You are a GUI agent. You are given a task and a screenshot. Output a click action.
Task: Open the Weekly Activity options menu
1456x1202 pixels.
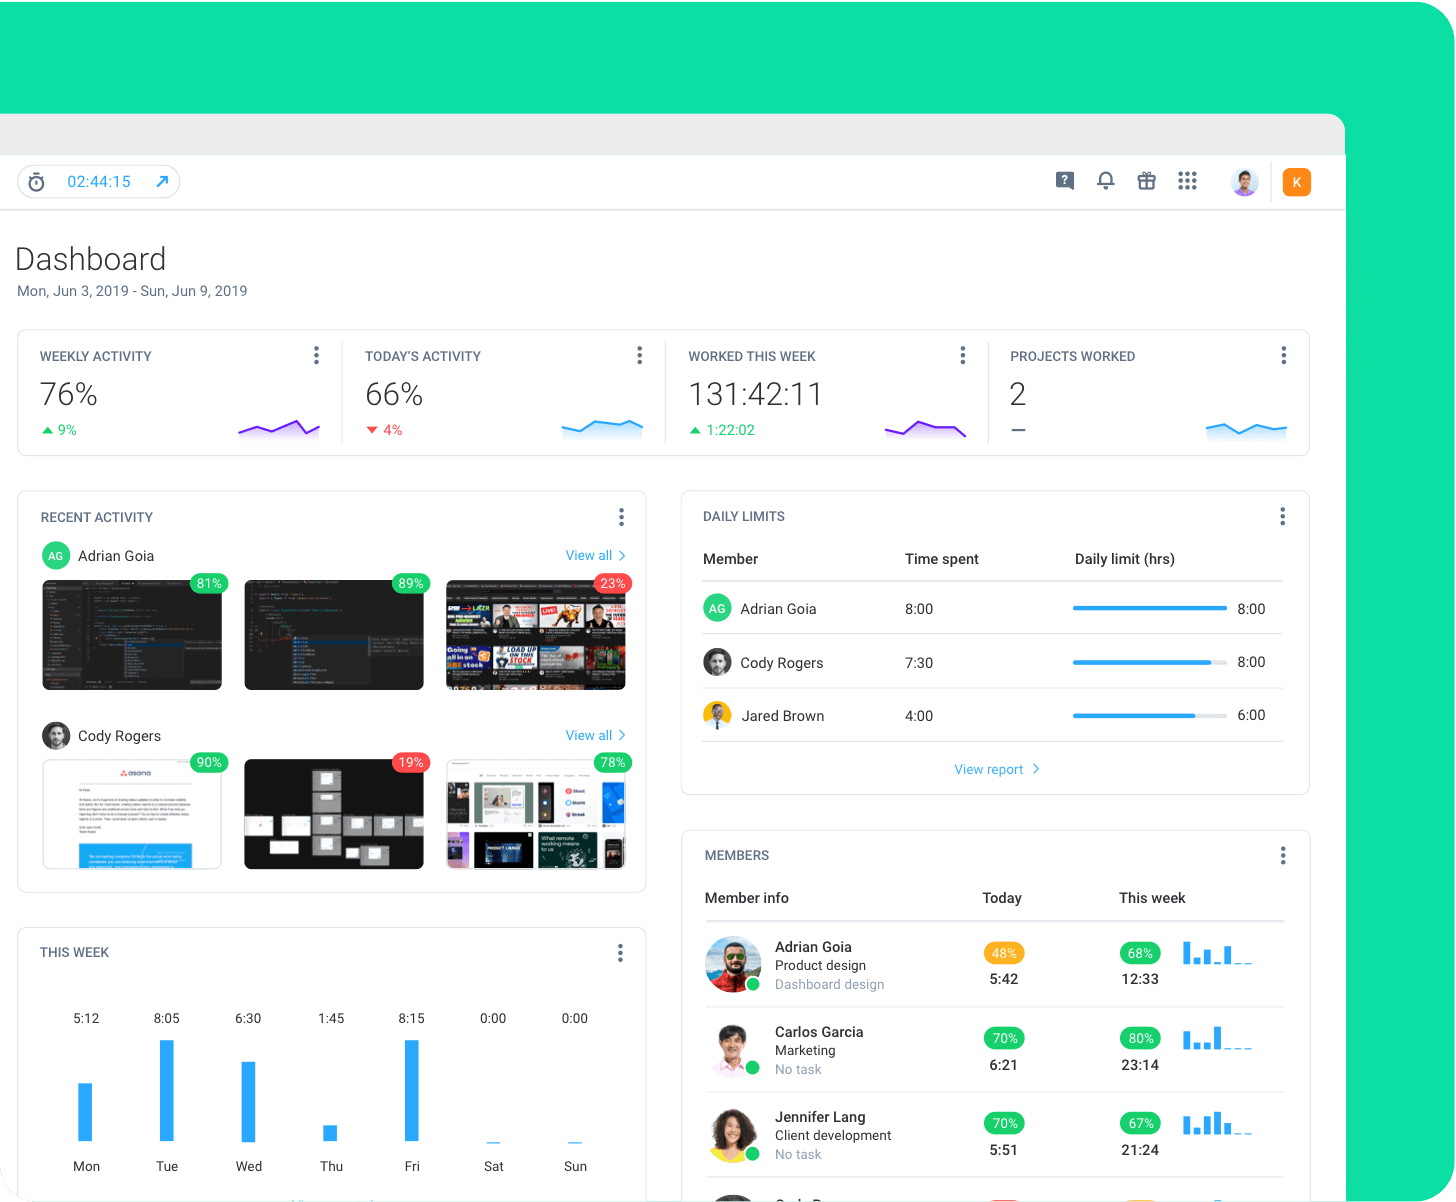coord(316,355)
